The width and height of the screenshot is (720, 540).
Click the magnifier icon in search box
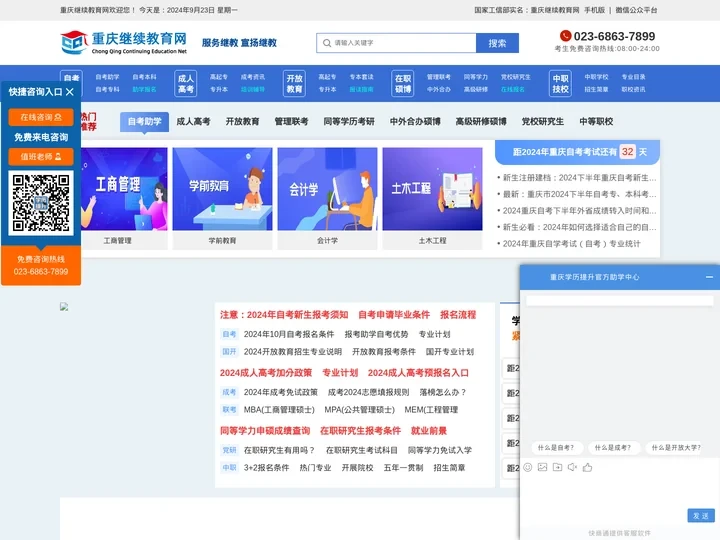327,43
